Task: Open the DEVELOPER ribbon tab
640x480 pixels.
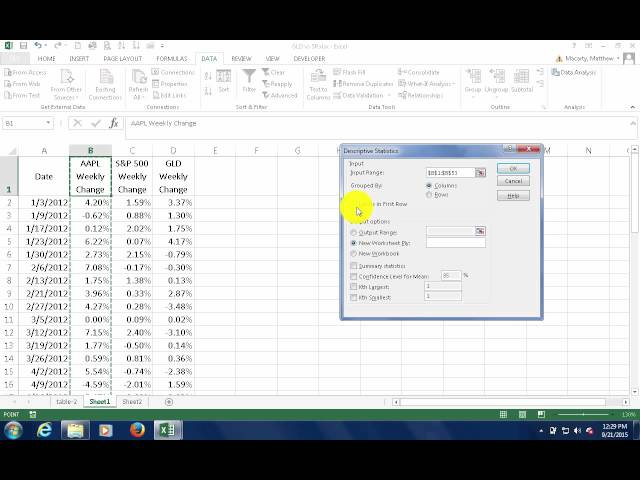Action: [309, 59]
